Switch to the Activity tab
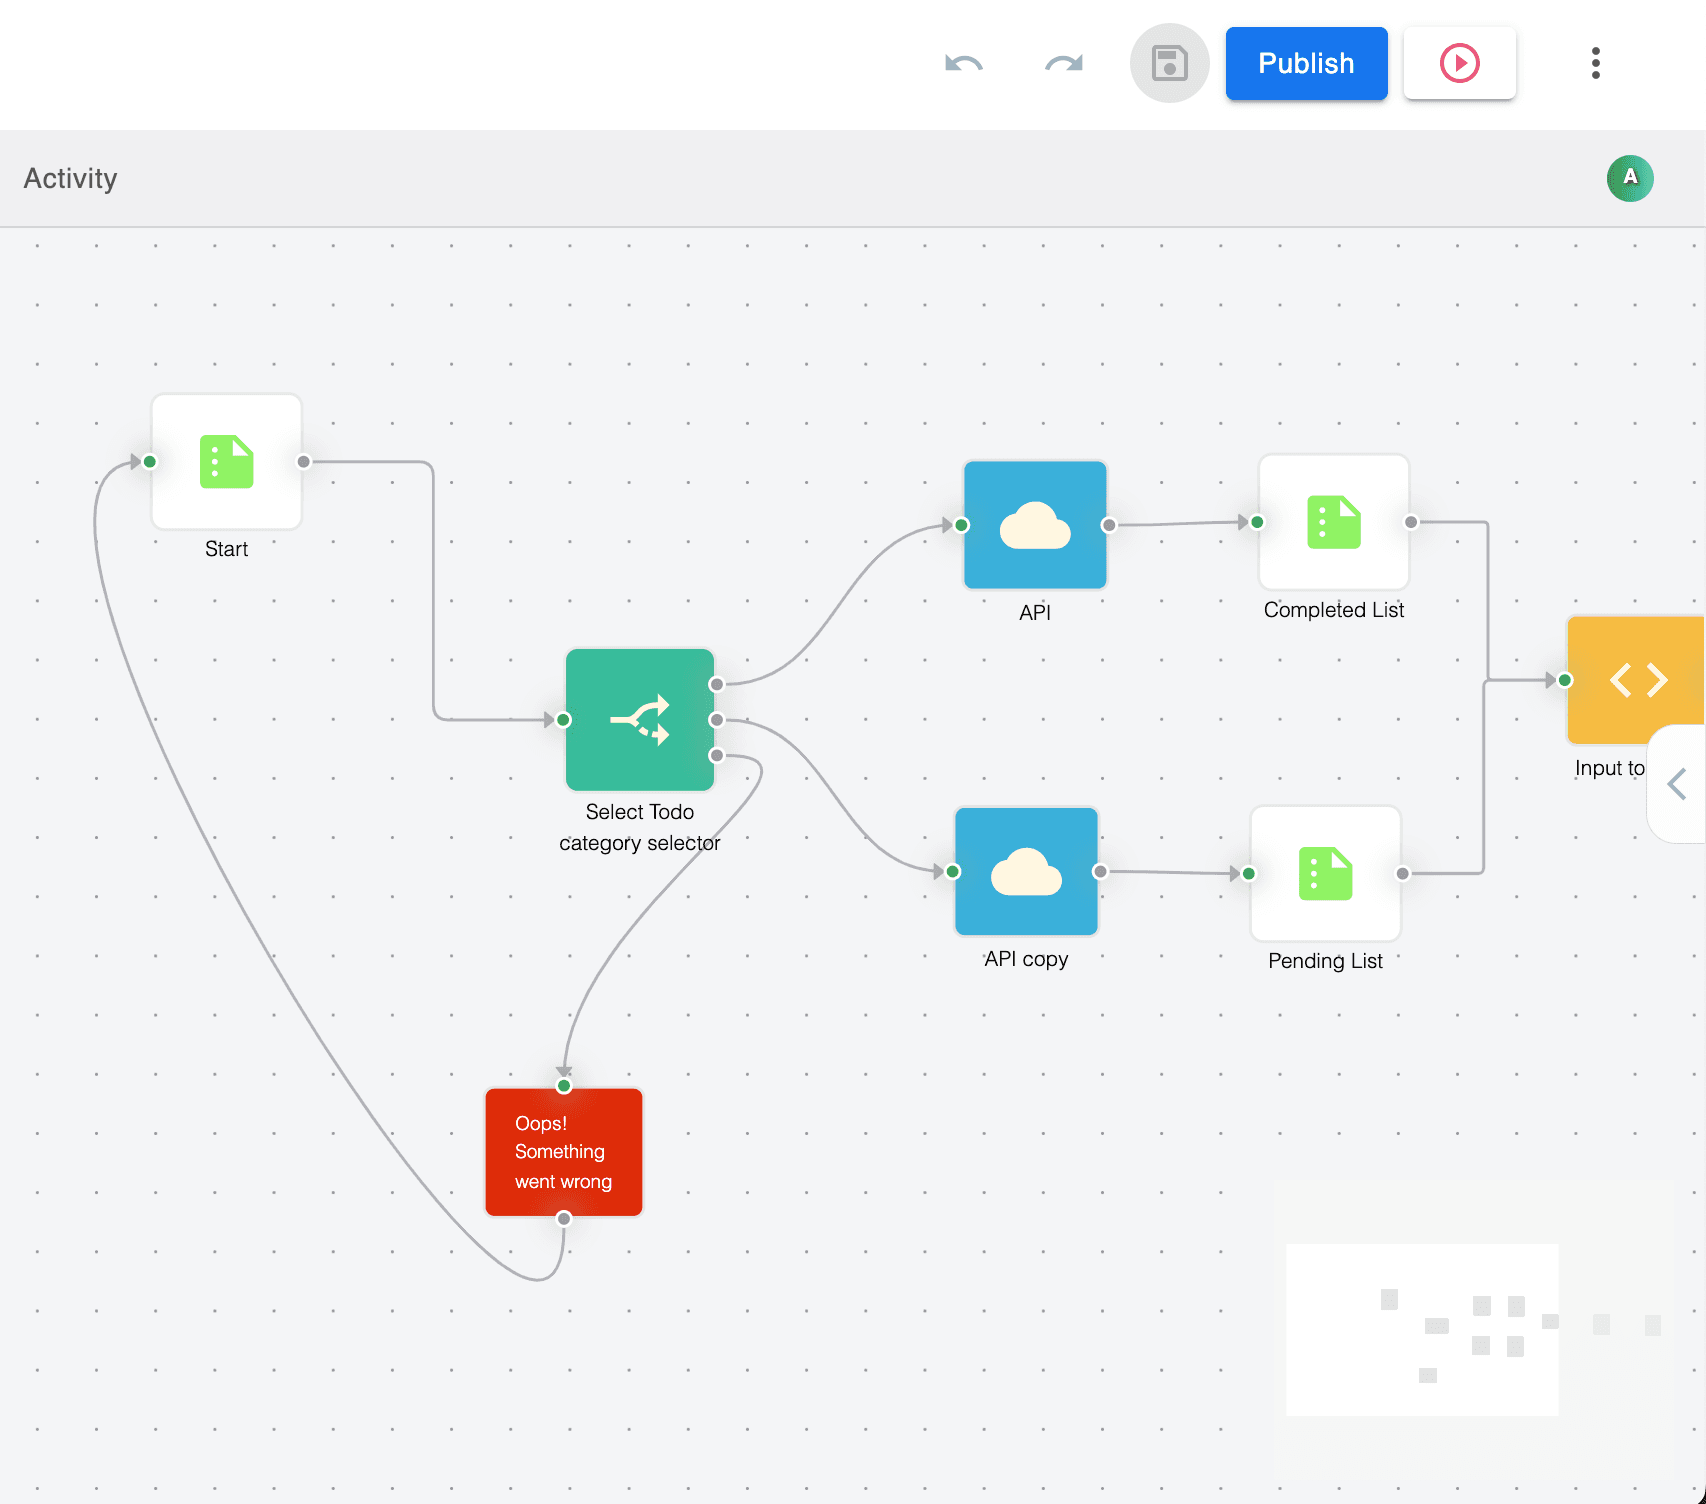The height and width of the screenshot is (1504, 1706). 70,178
